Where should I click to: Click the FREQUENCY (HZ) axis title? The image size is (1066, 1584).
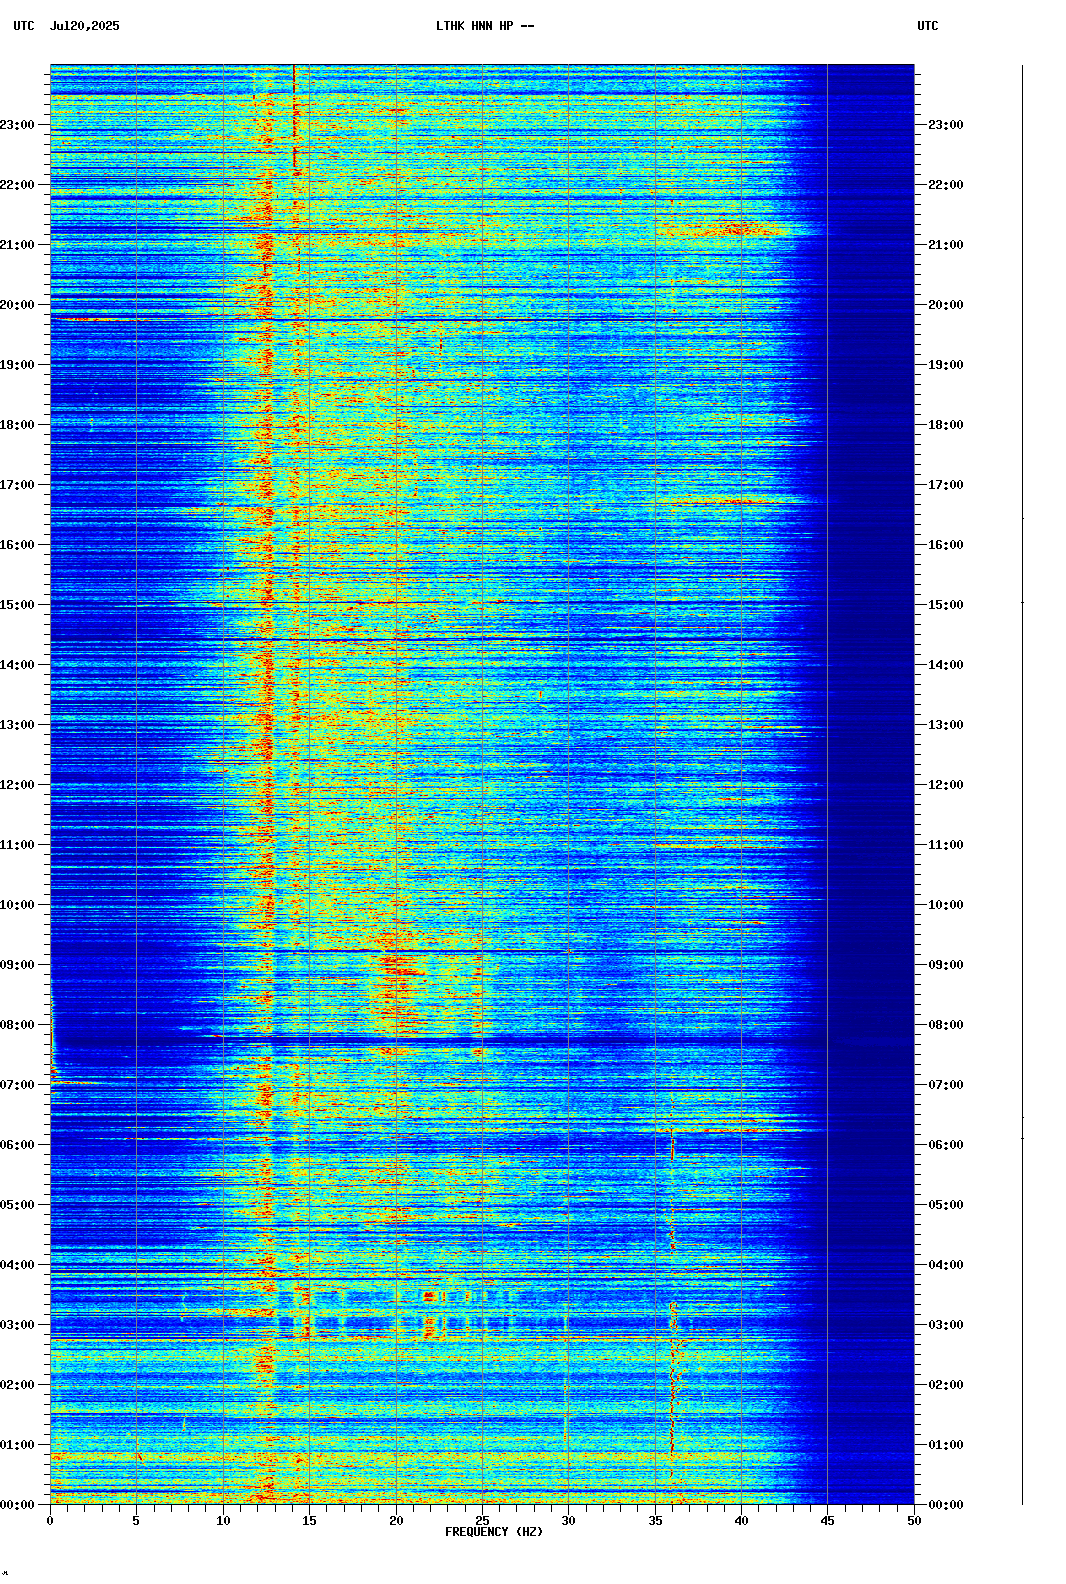(x=494, y=1532)
